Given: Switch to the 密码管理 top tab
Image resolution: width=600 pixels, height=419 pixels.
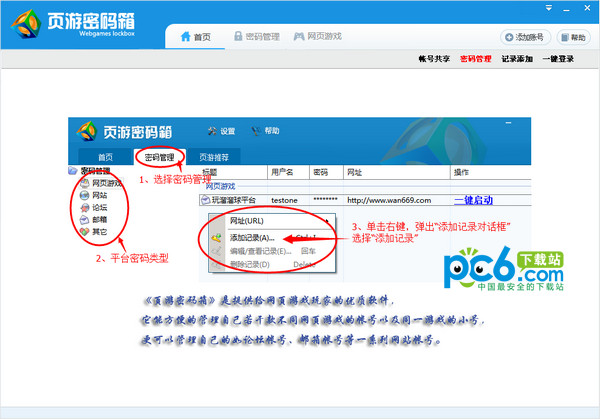Looking at the screenshot, I should coord(256,37).
